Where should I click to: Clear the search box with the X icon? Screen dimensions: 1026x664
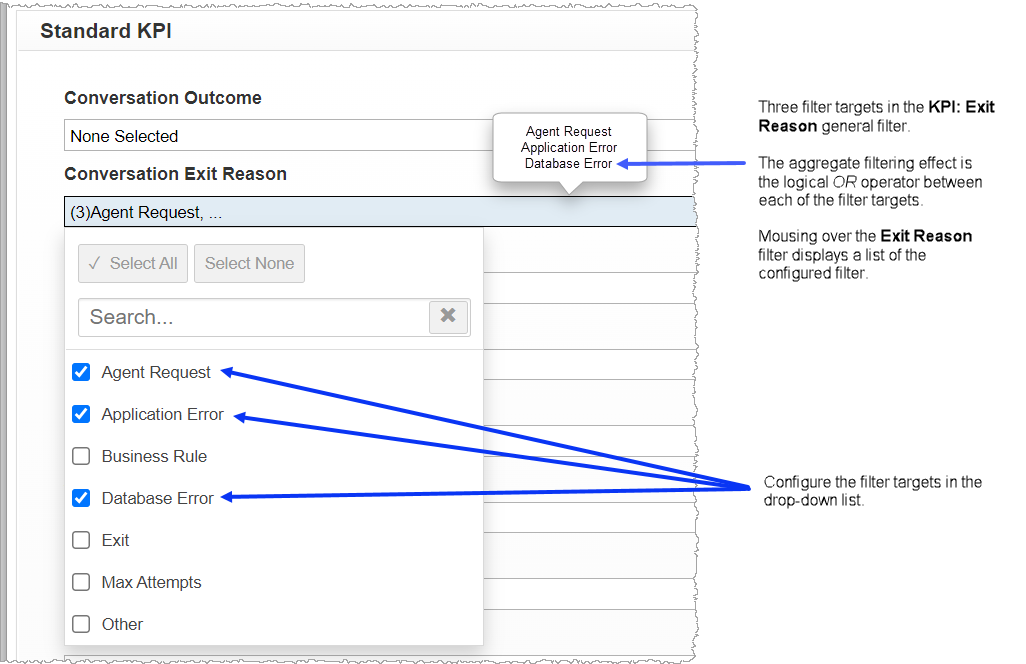[448, 316]
